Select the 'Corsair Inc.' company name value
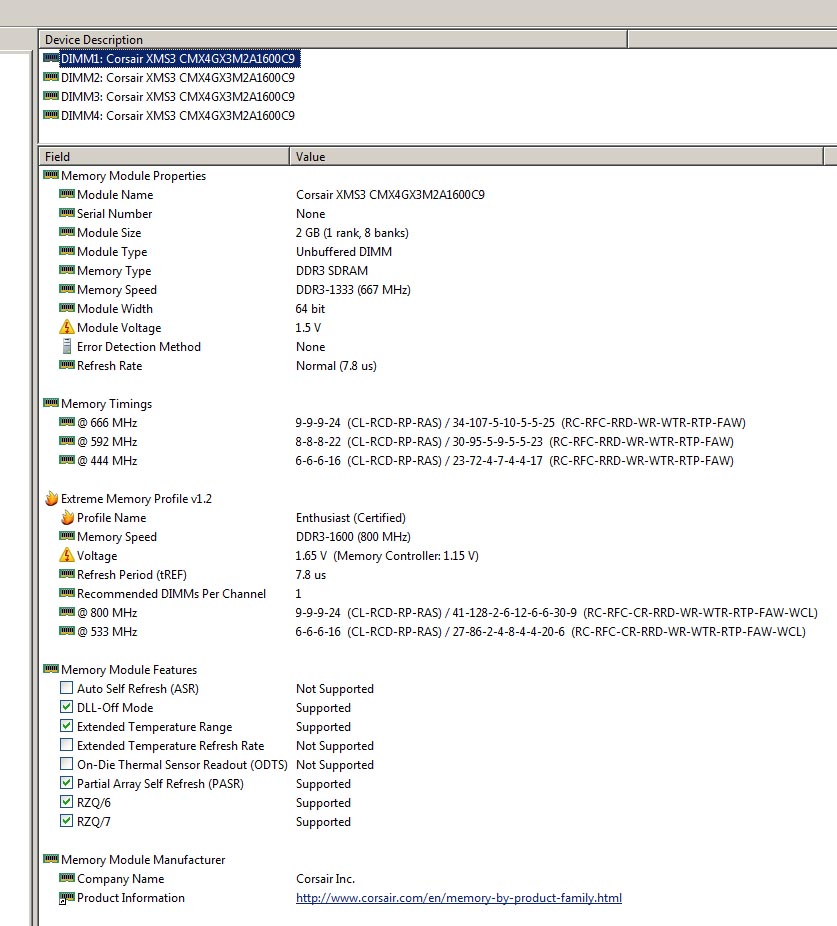Image resolution: width=837 pixels, height=926 pixels. click(325, 879)
